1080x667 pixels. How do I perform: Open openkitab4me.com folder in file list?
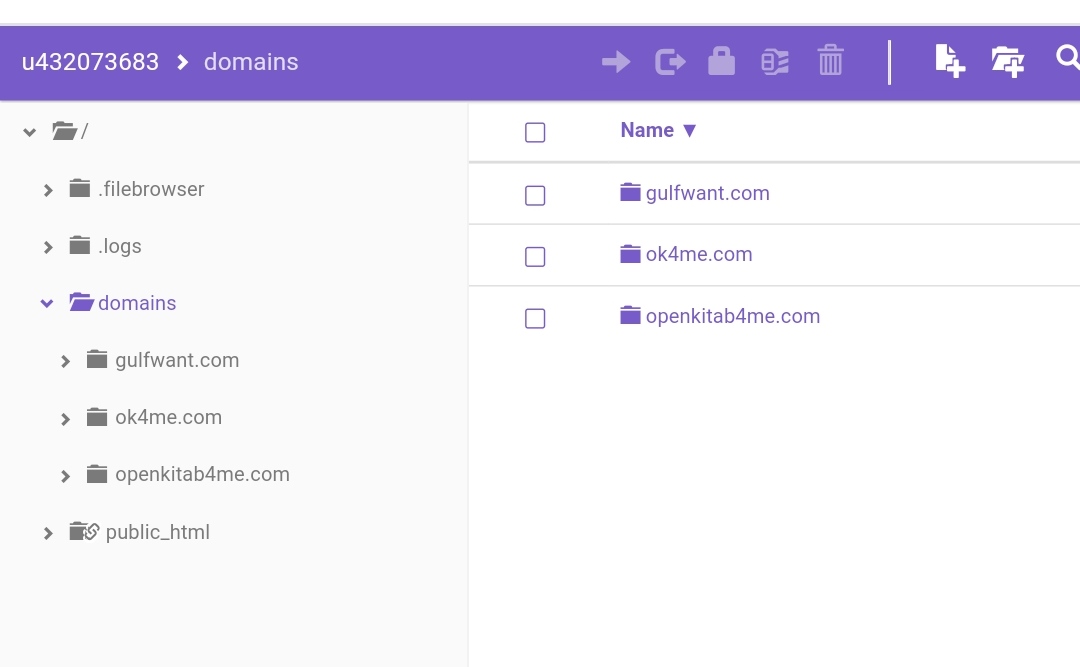tap(732, 316)
